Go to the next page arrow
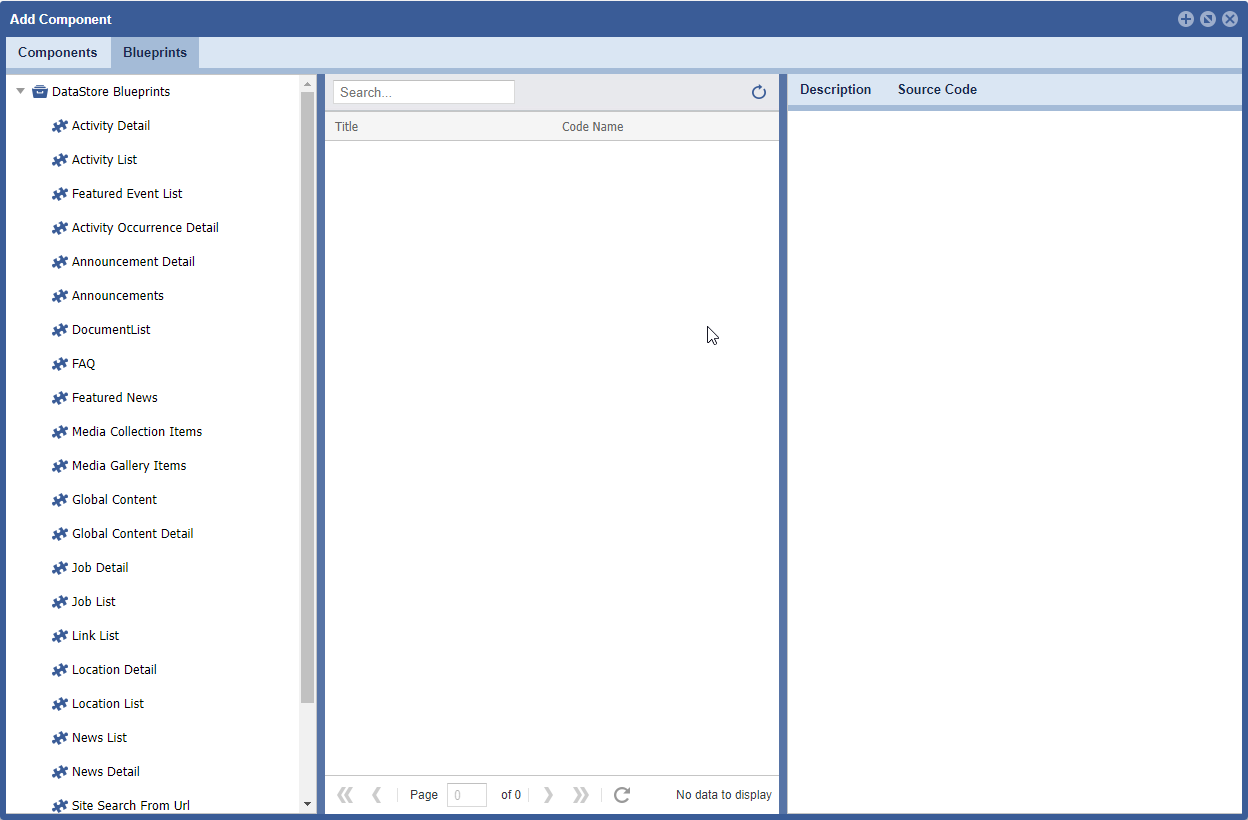The width and height of the screenshot is (1248, 820). click(548, 795)
